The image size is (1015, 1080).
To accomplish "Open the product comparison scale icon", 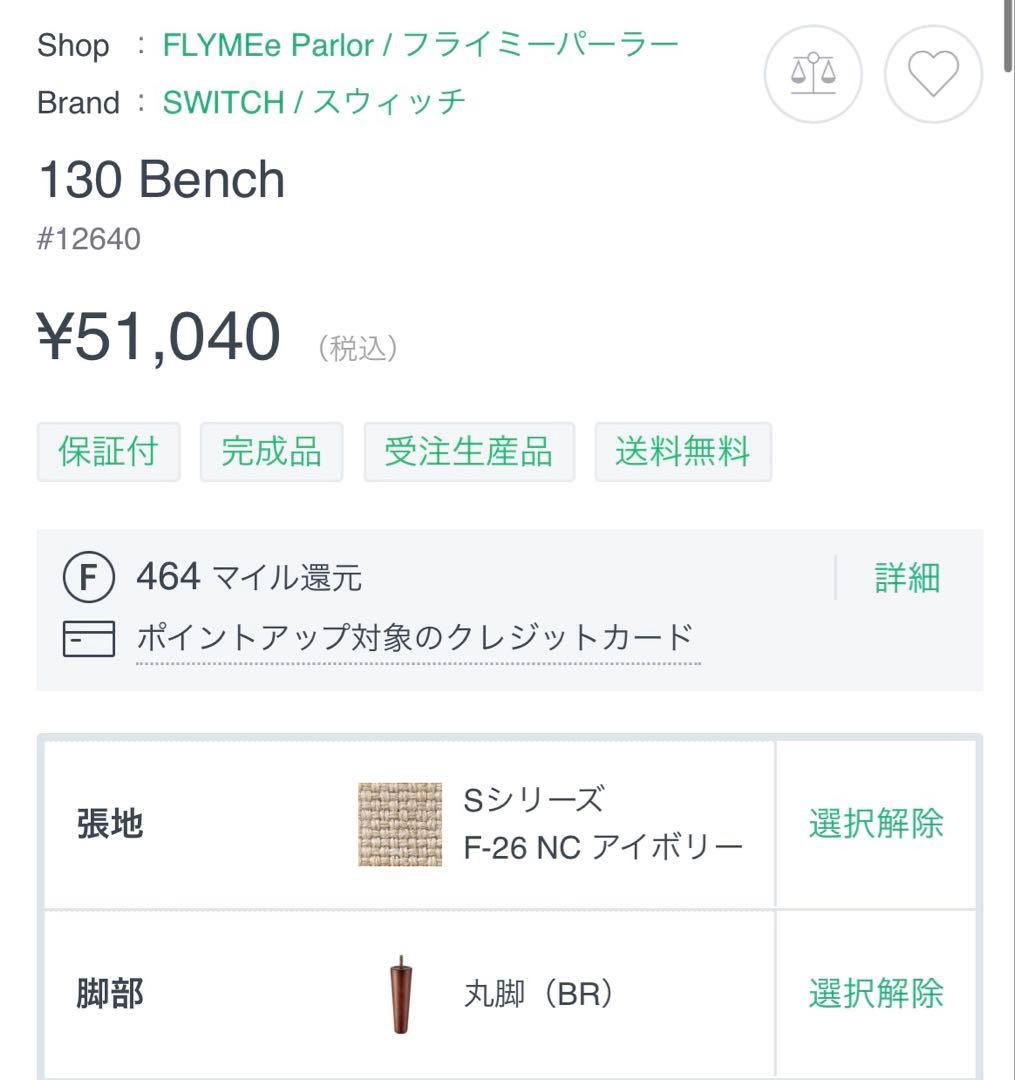I will pos(812,73).
